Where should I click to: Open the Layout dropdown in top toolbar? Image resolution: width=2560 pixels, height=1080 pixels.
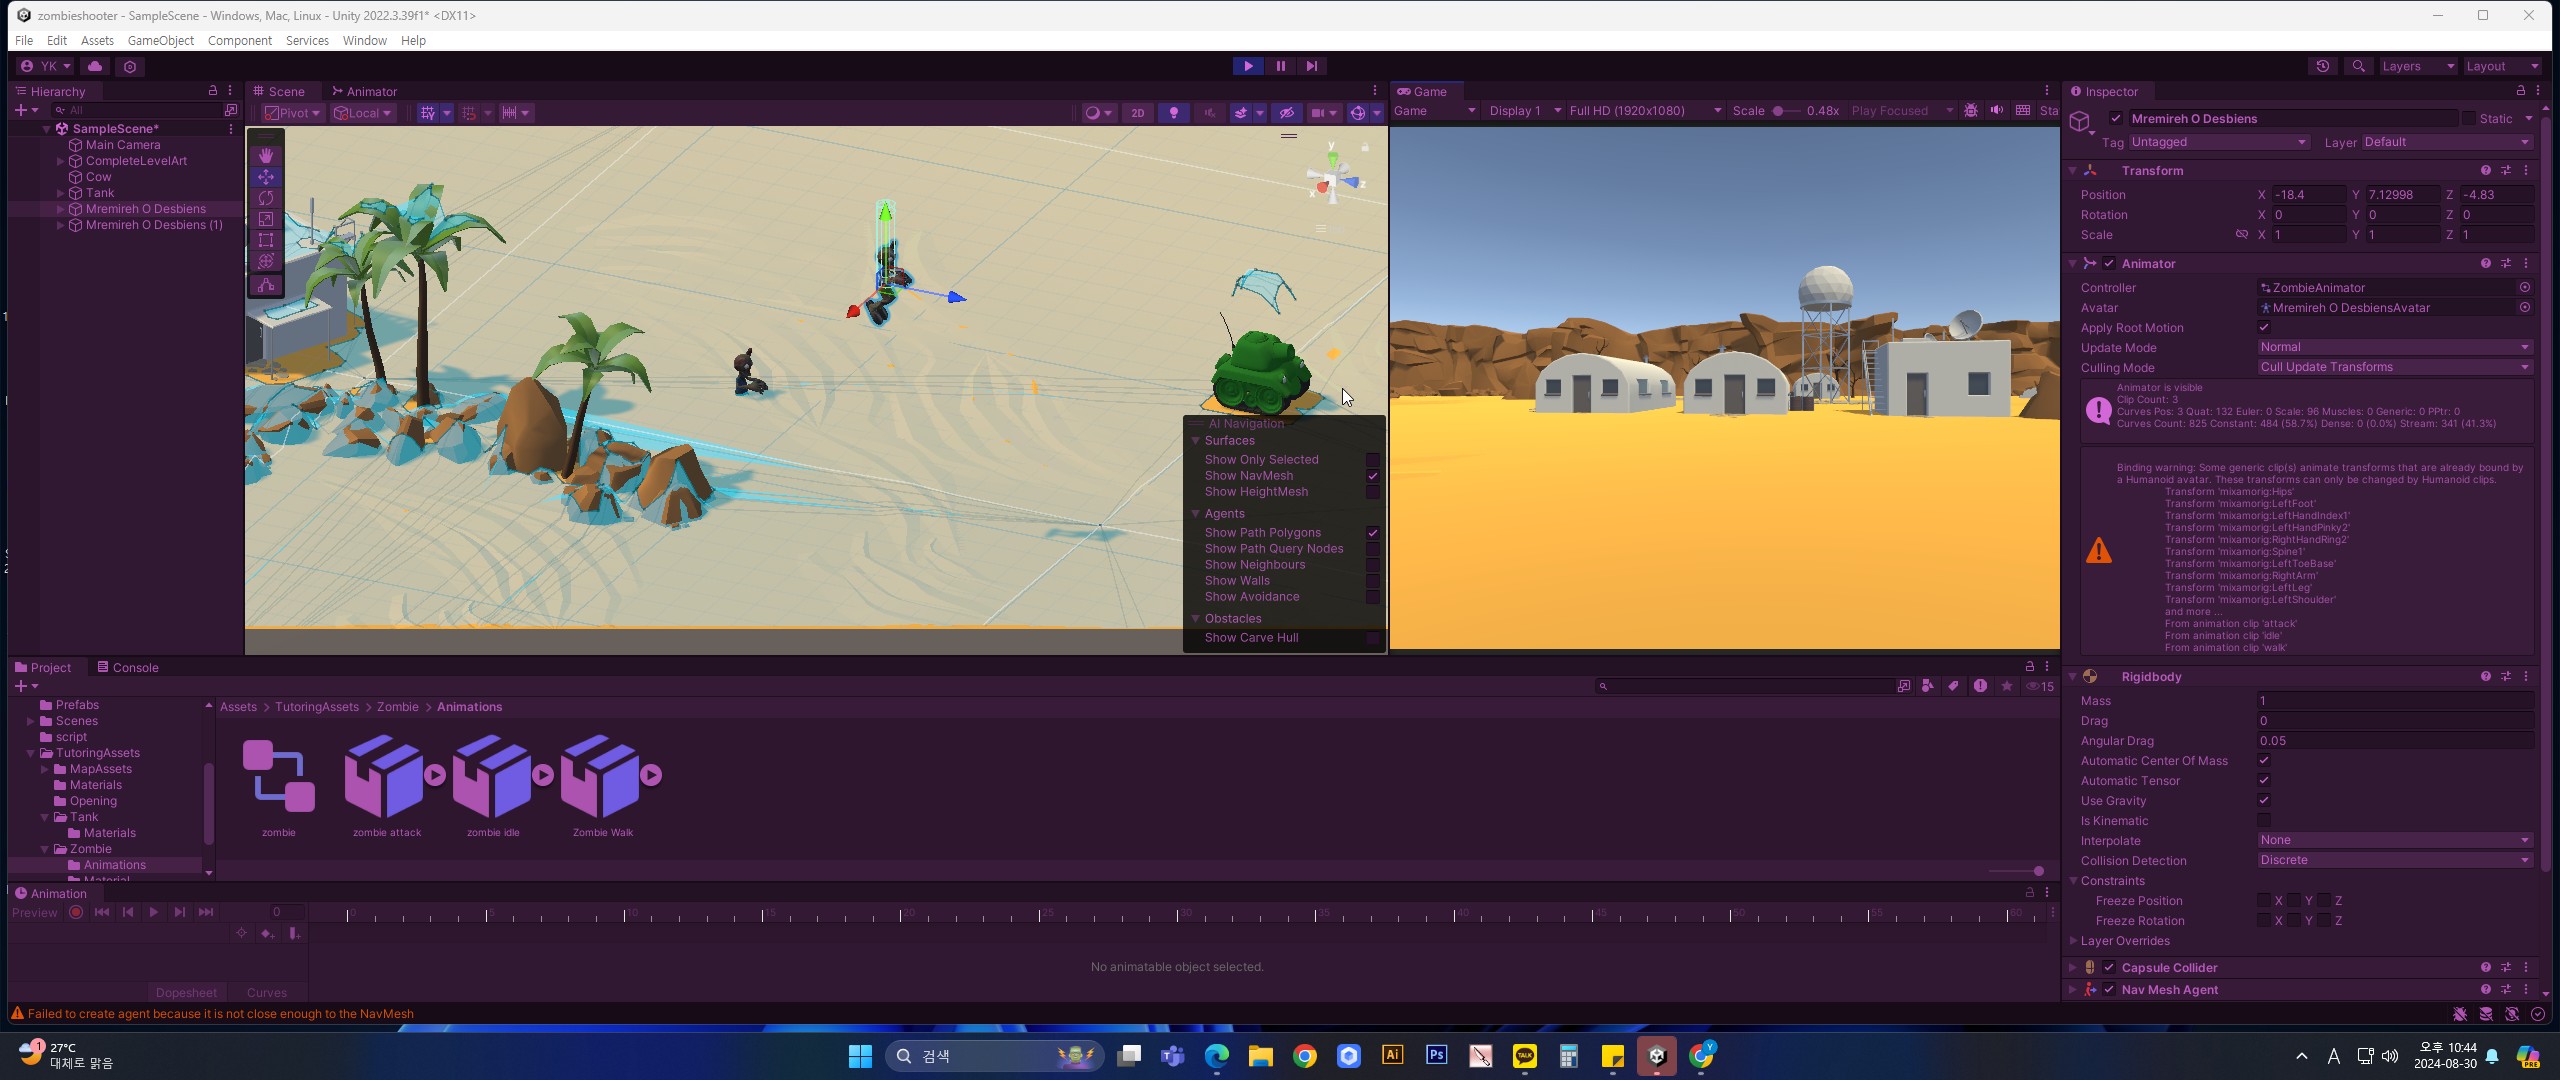[x=2502, y=66]
